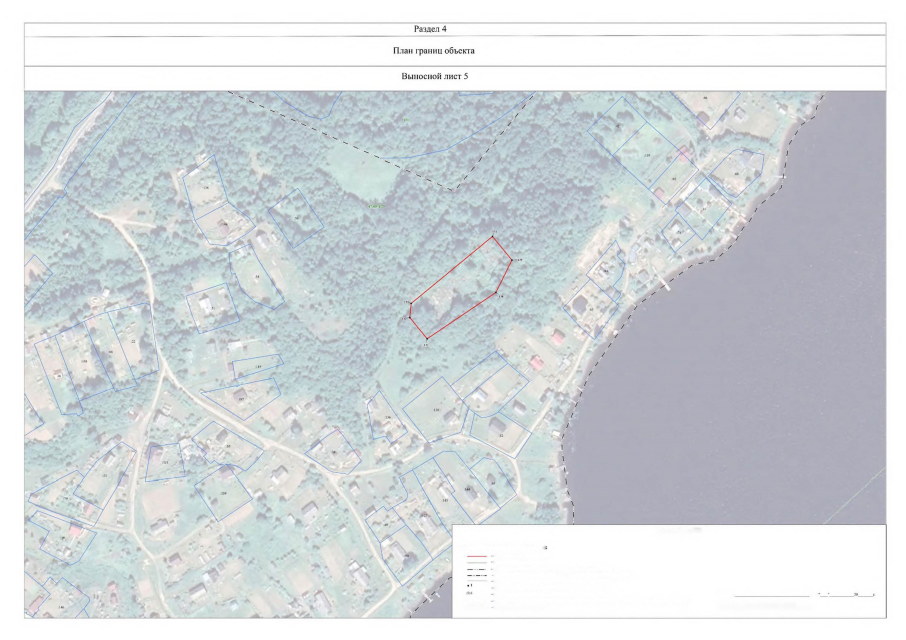
Task: Click the green label in the forest
Action: click(375, 207)
